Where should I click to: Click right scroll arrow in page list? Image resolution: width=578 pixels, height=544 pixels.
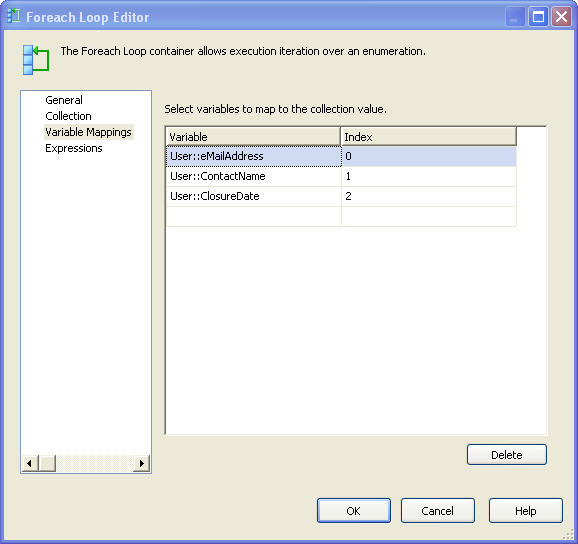point(142,463)
